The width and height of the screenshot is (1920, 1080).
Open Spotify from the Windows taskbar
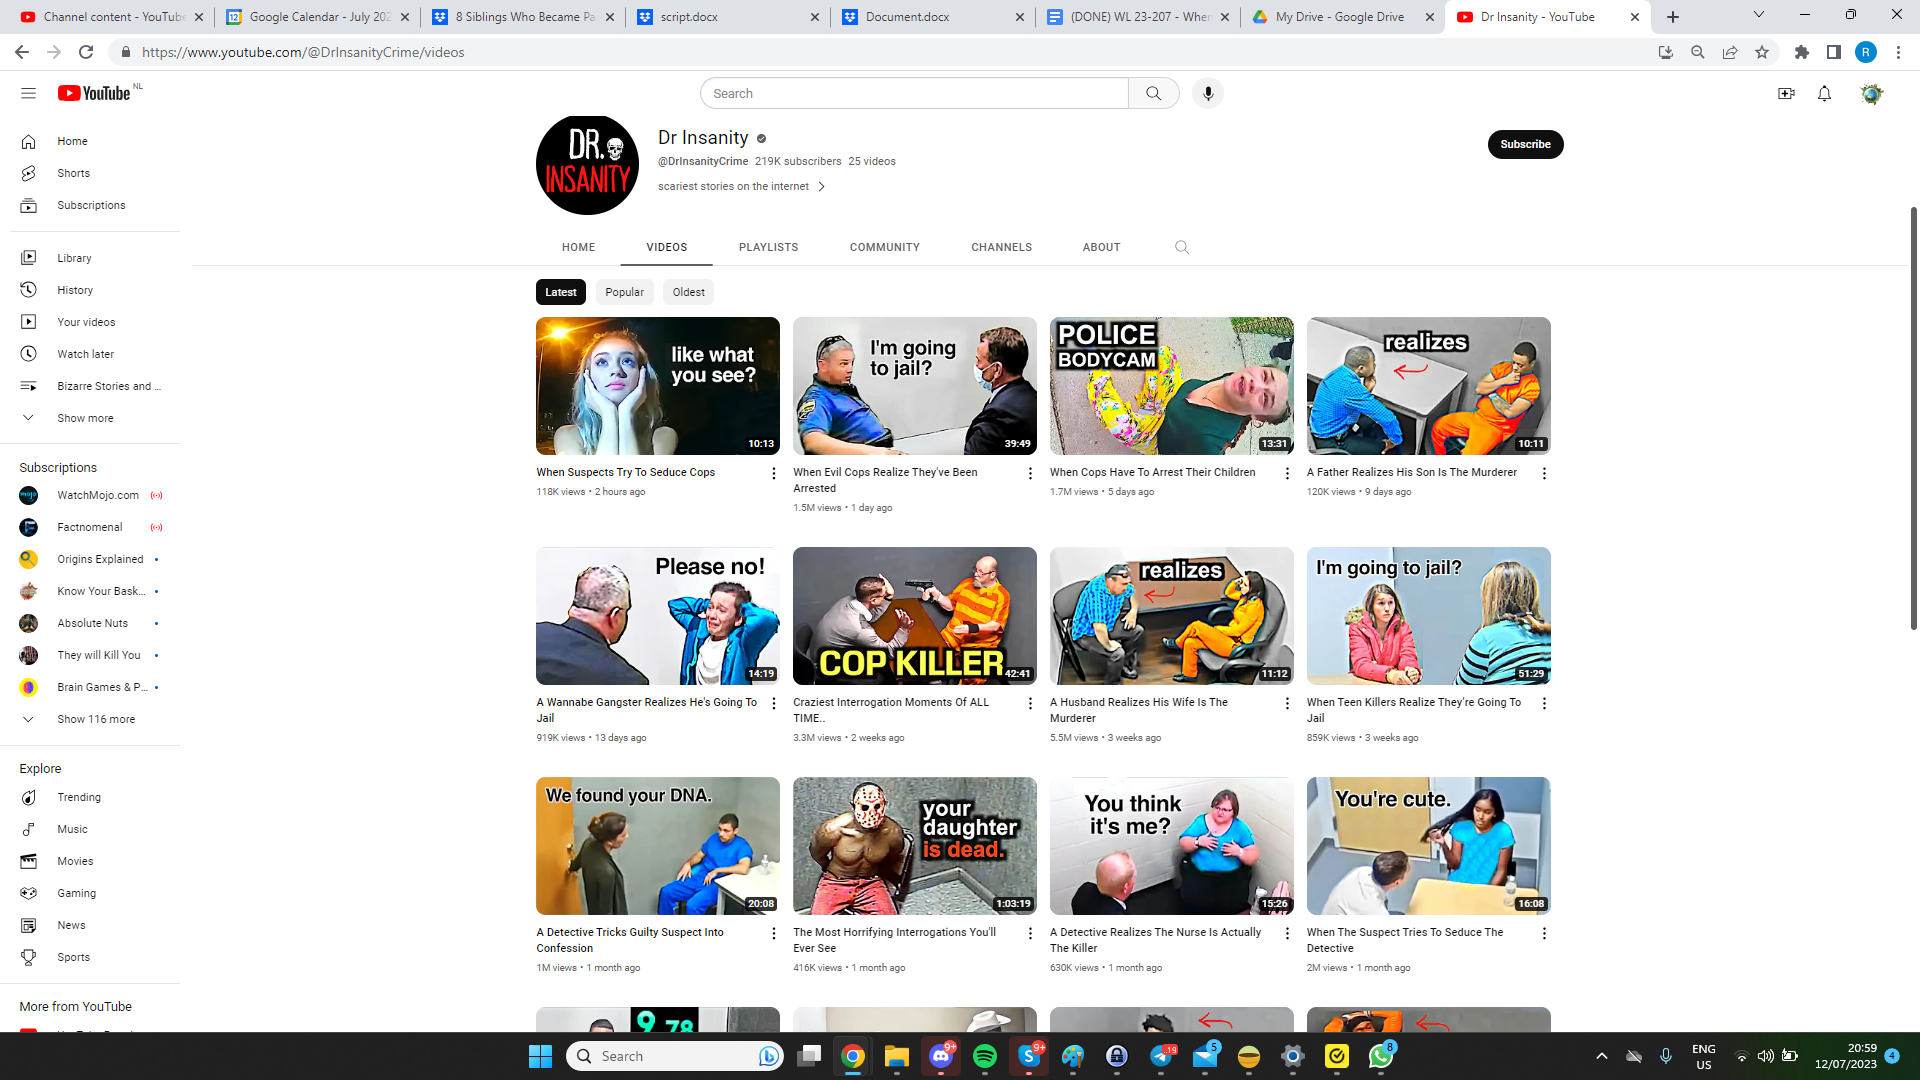(x=985, y=1056)
